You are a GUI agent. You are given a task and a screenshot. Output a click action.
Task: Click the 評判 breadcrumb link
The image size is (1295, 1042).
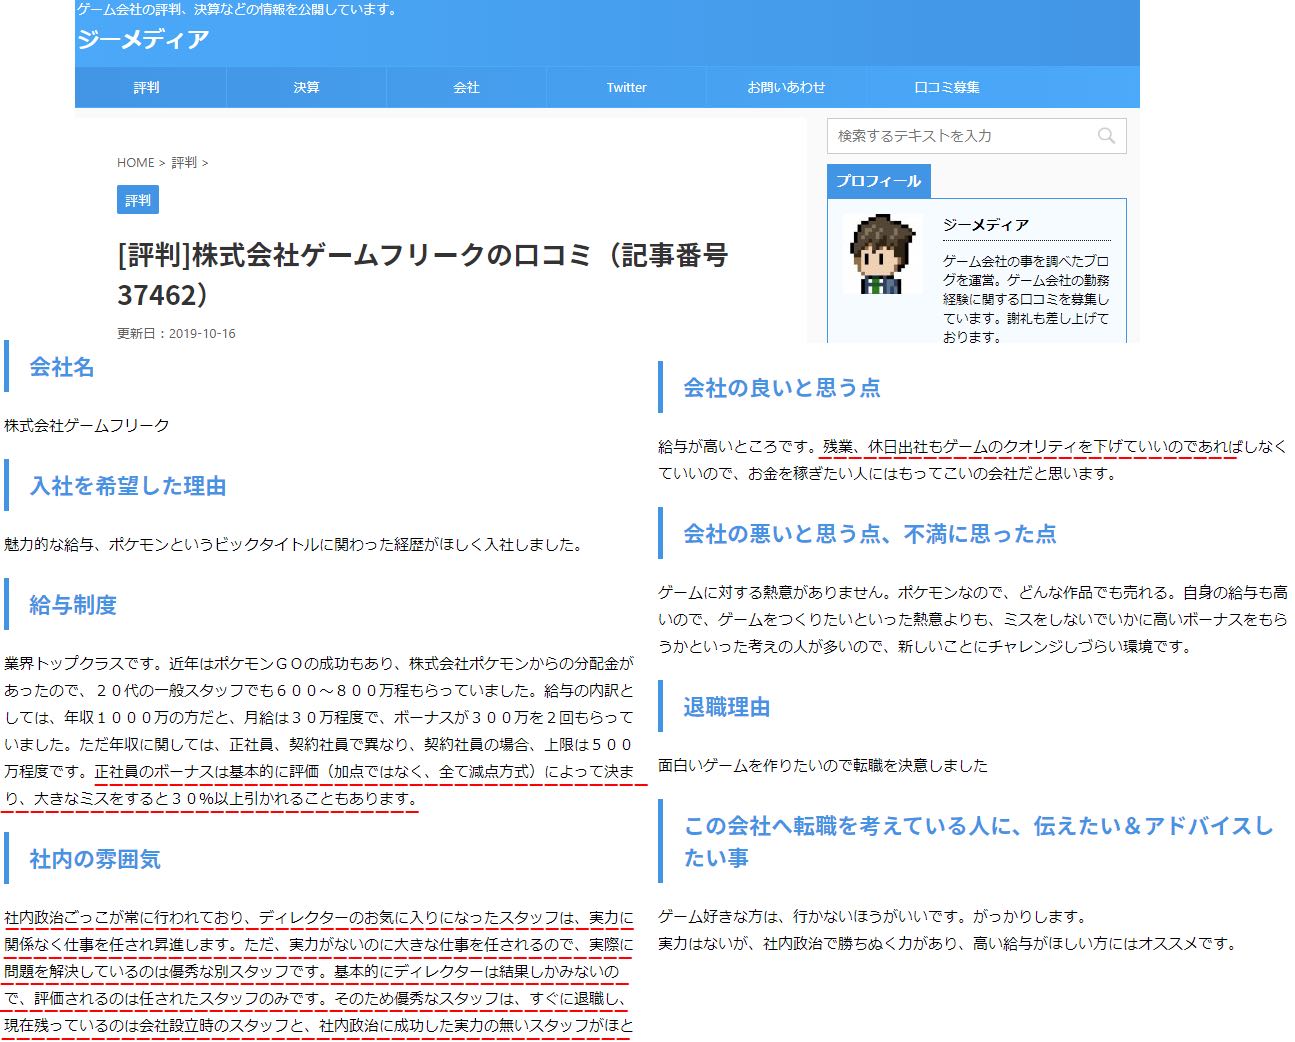[x=184, y=163]
